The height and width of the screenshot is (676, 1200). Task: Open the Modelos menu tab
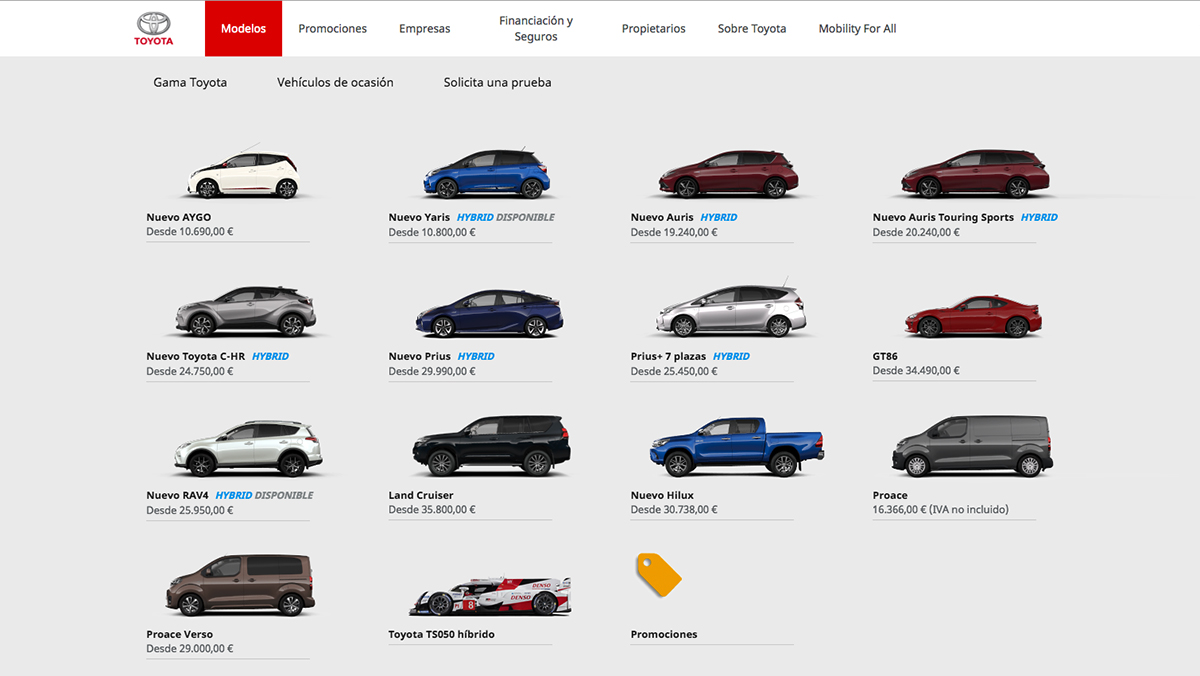243,29
